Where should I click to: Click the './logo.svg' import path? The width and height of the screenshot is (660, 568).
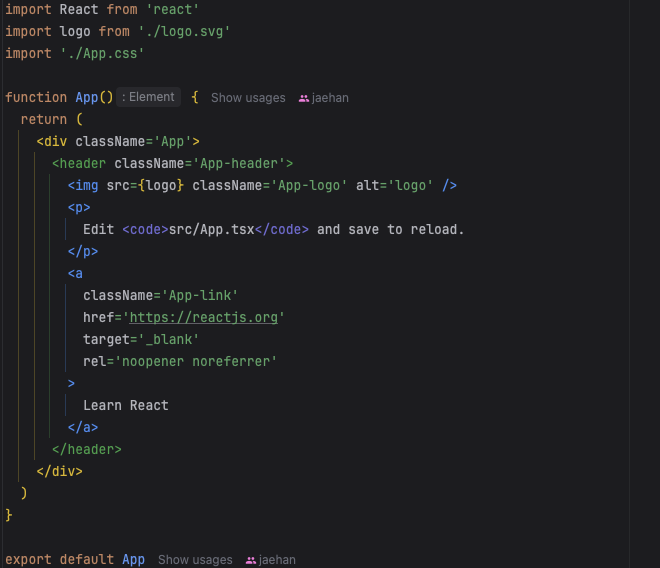point(184,32)
